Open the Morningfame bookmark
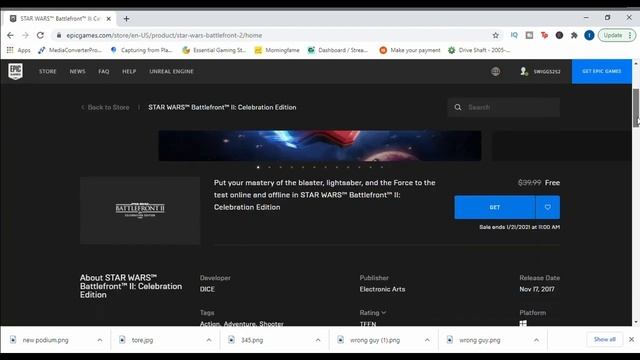Image resolution: width=640 pixels, height=360 pixels. (x=277, y=50)
